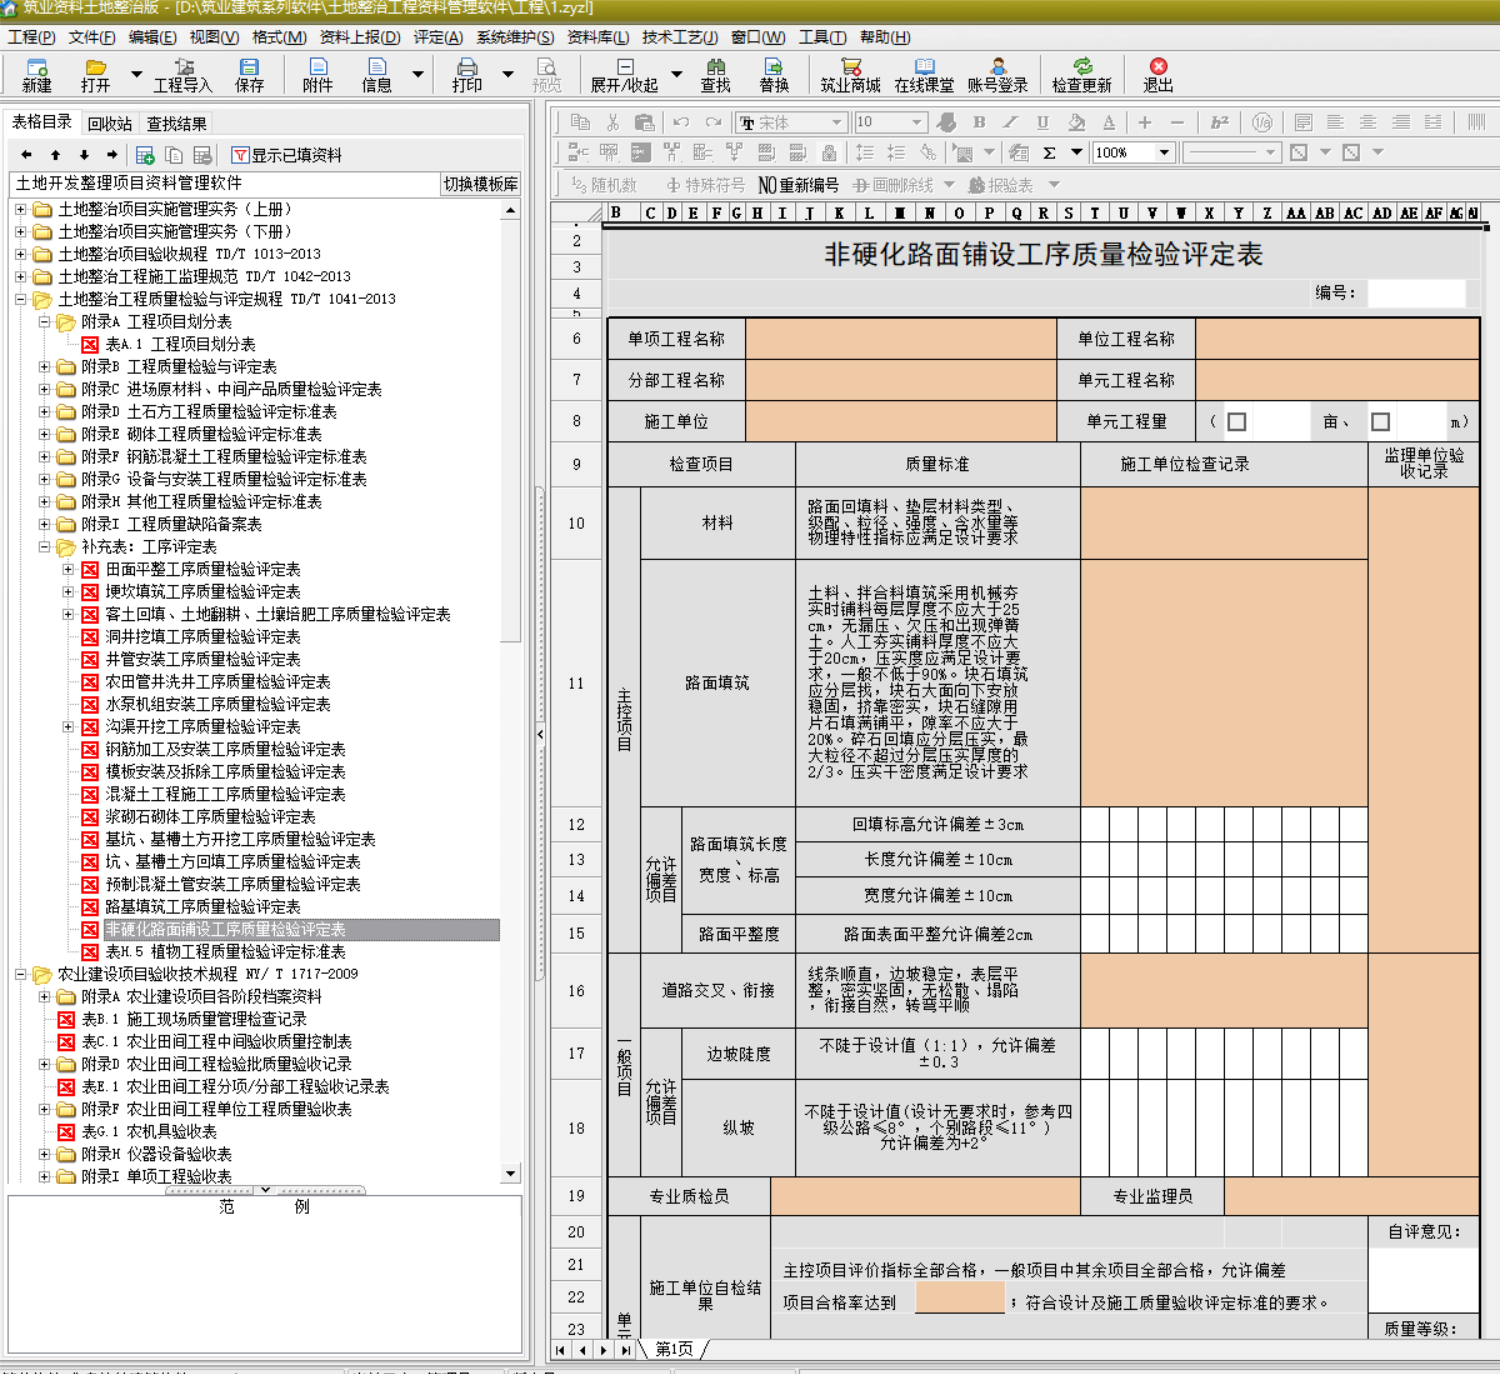Open the dropdown arrow next to 打印
1500x1374 pixels.
click(x=508, y=74)
